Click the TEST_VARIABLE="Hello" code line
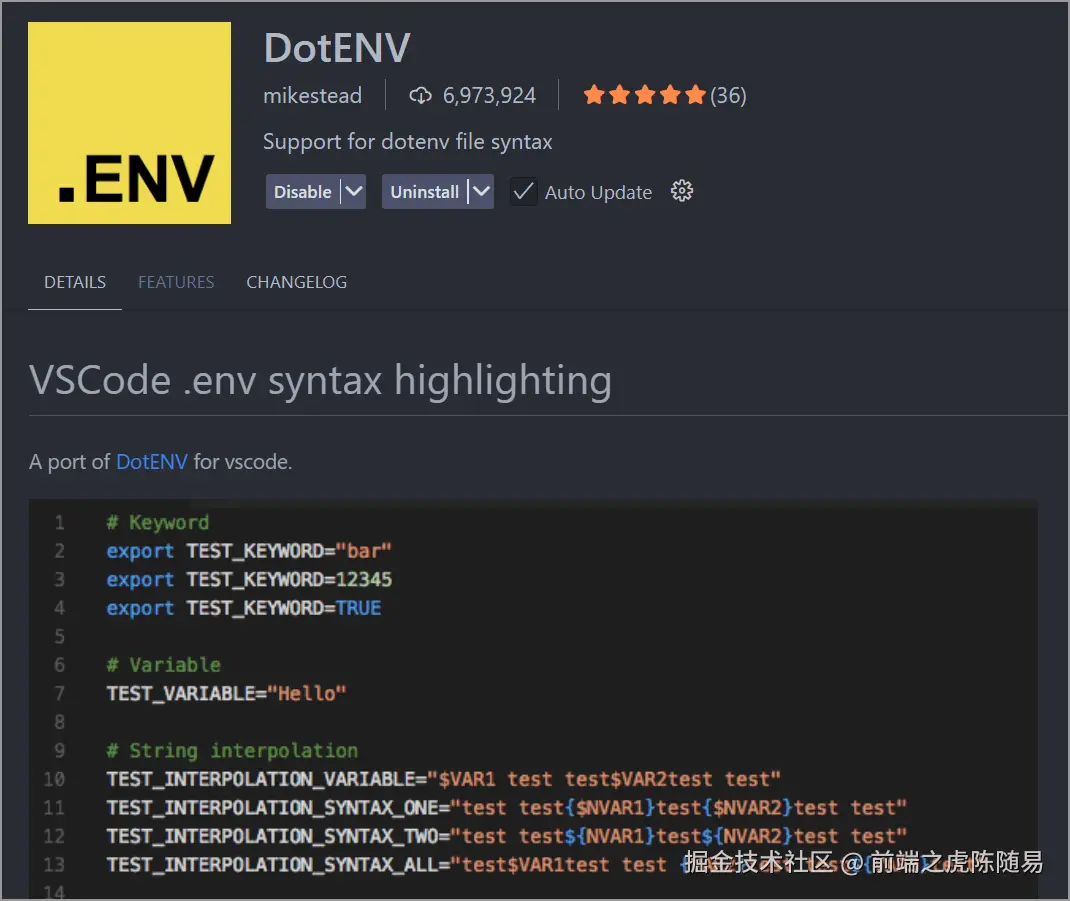The height and width of the screenshot is (901, 1070). pos(227,693)
